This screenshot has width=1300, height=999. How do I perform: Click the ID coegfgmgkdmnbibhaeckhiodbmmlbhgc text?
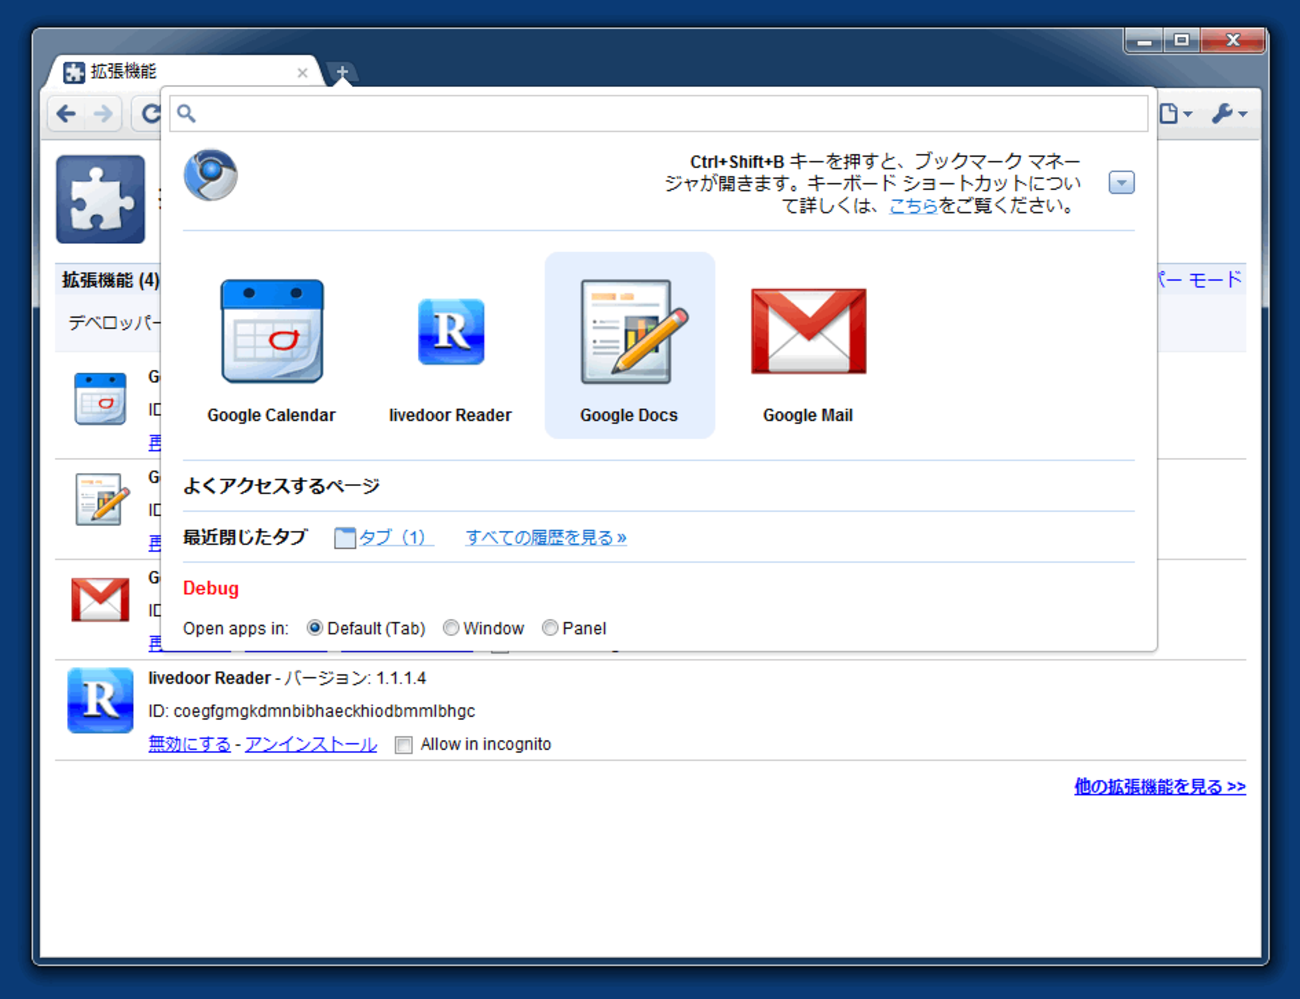coord(312,711)
